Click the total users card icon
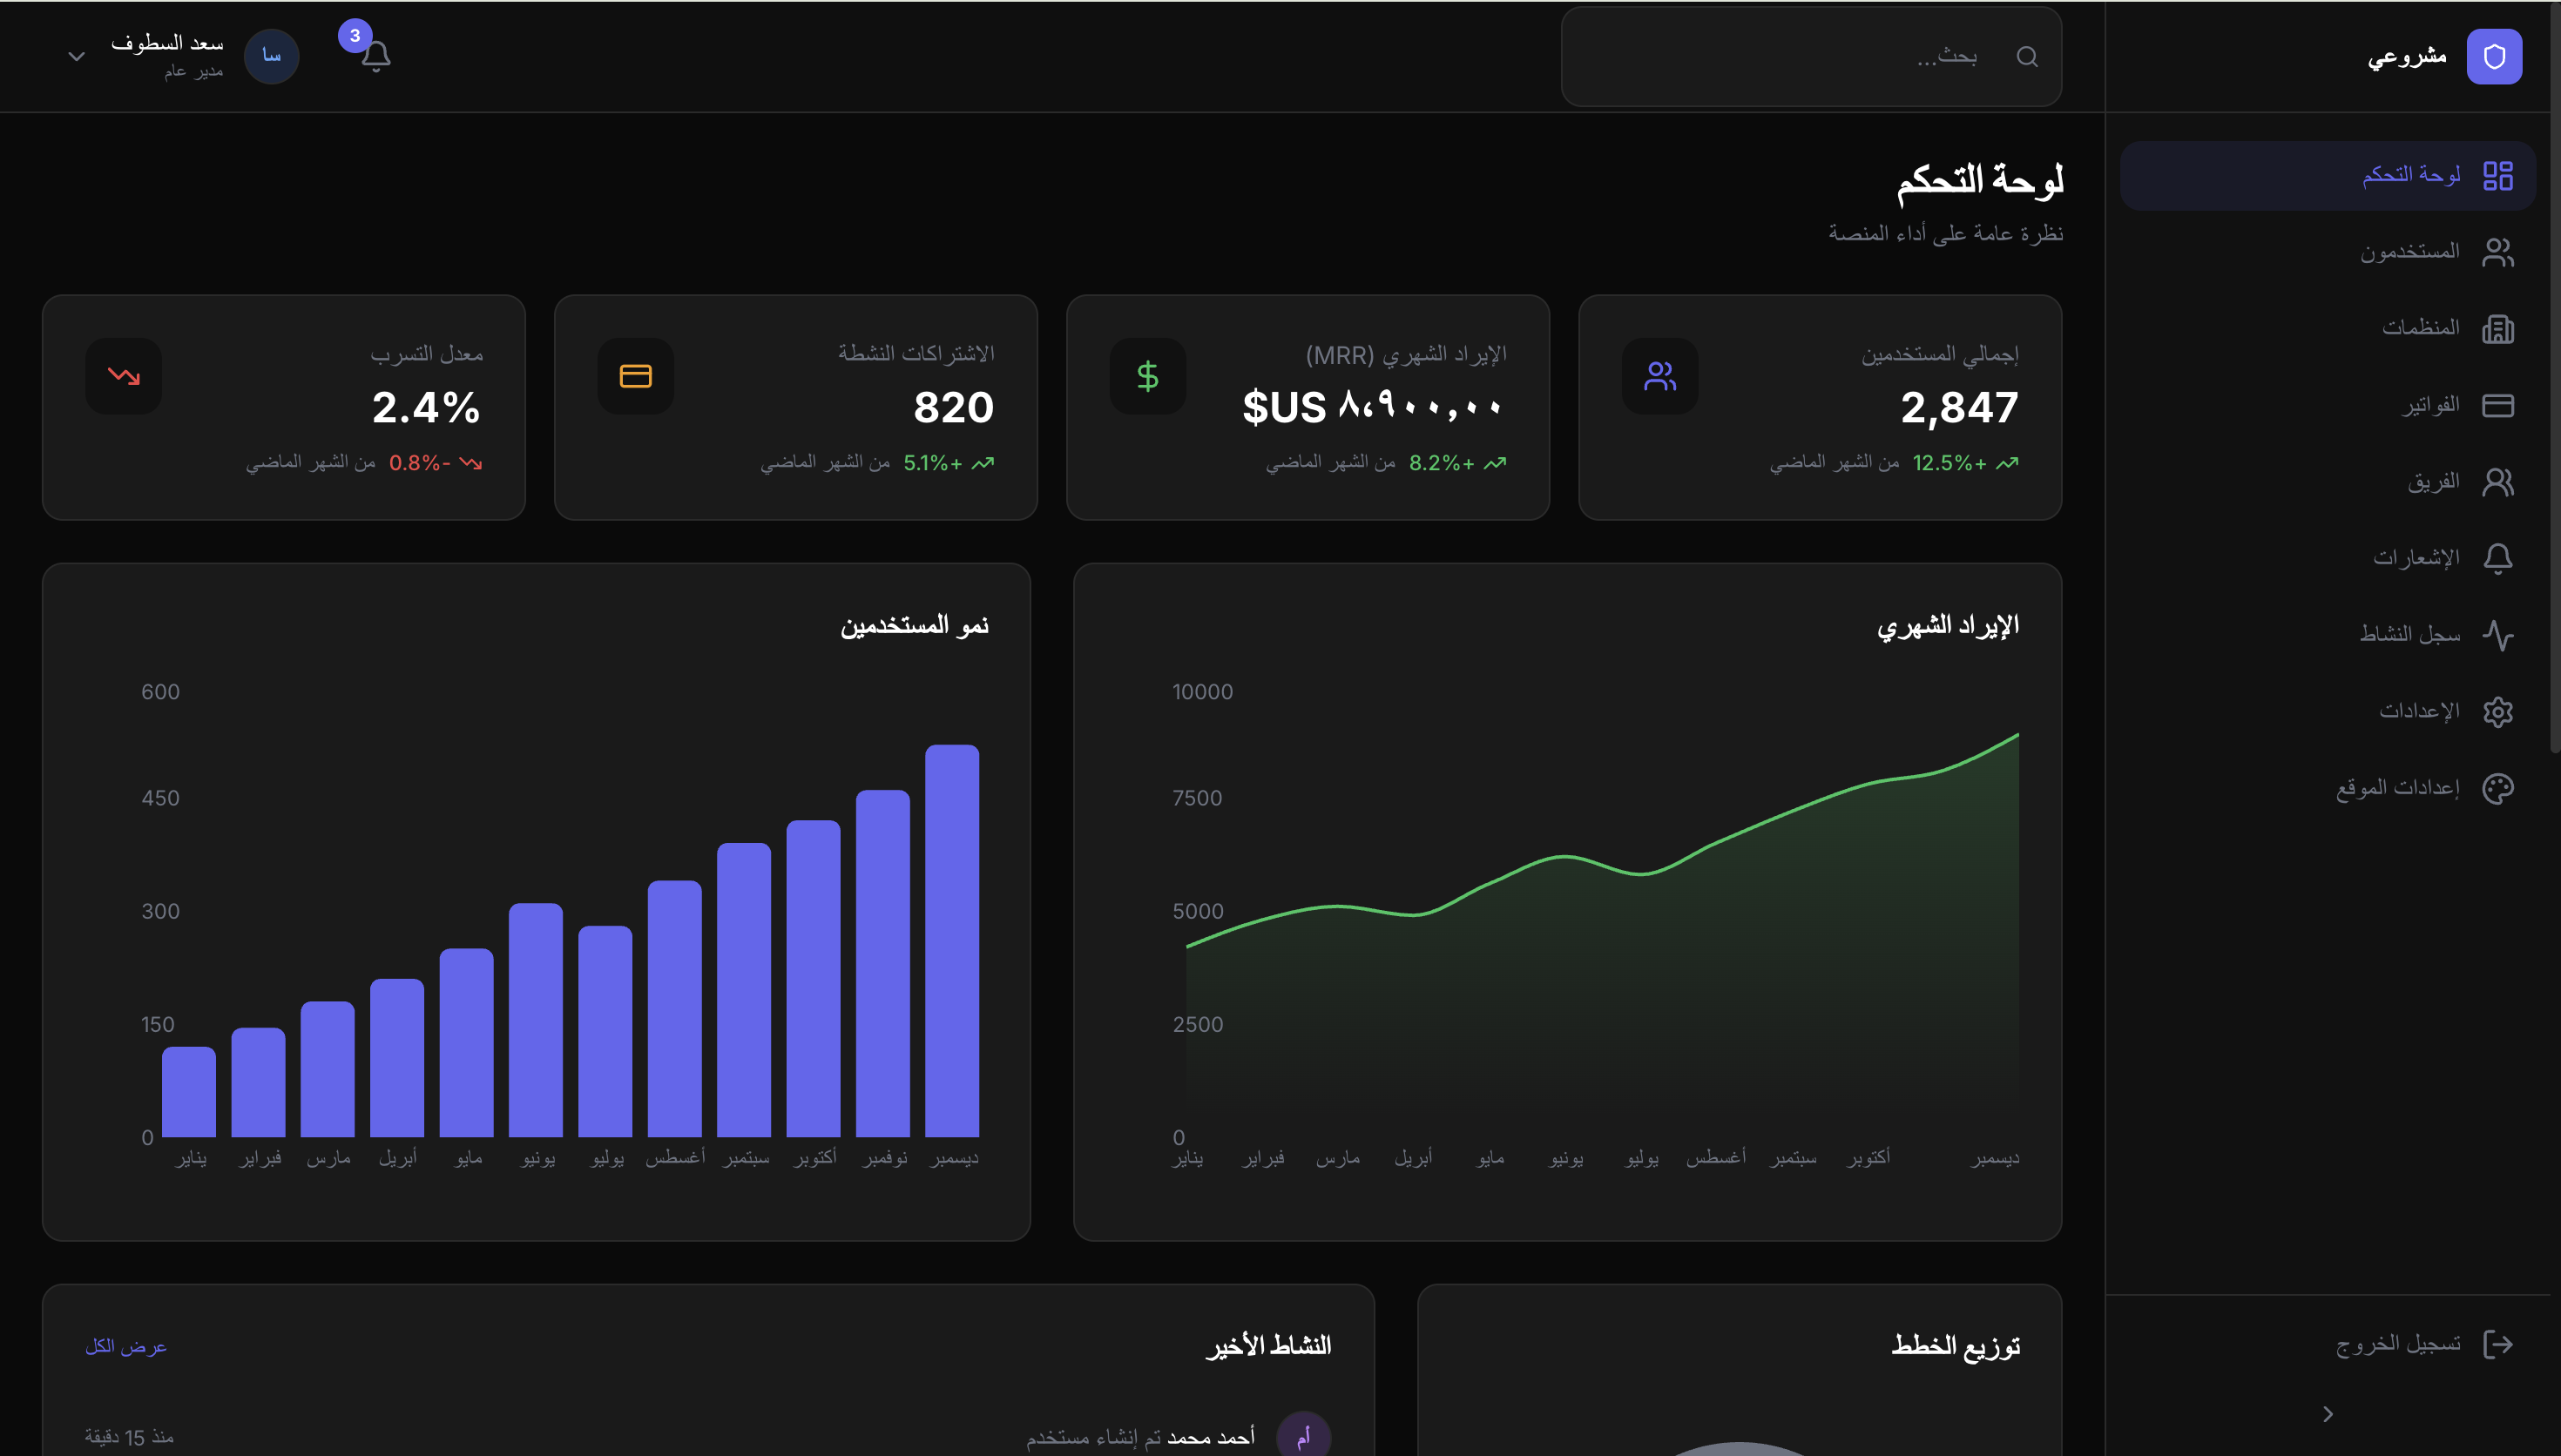Screen dimensions: 2561x1456 1660,376
